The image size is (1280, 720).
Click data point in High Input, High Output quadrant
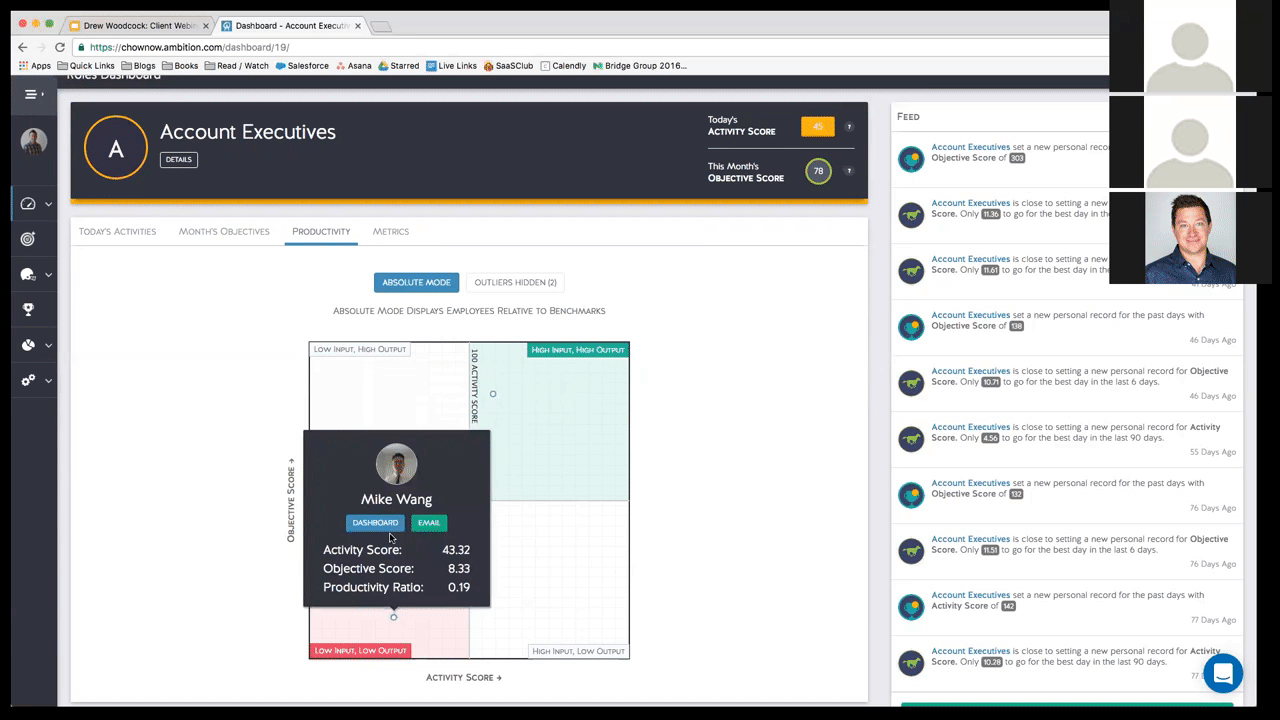click(x=493, y=394)
